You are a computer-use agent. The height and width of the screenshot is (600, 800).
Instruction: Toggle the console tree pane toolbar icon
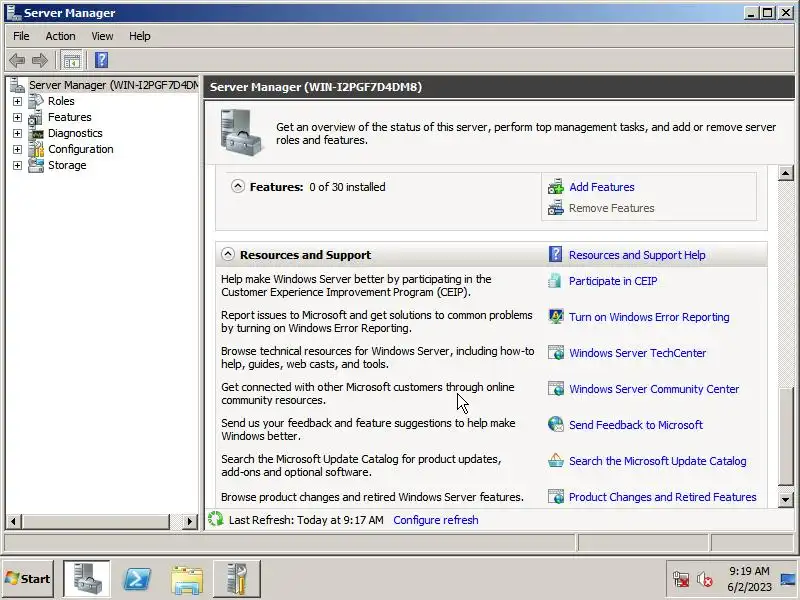pos(71,60)
